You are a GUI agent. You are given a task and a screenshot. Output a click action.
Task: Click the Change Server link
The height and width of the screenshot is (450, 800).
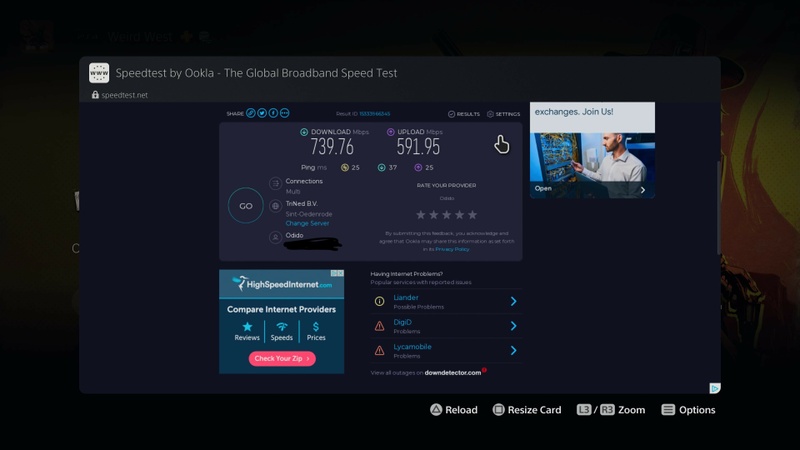(x=307, y=223)
